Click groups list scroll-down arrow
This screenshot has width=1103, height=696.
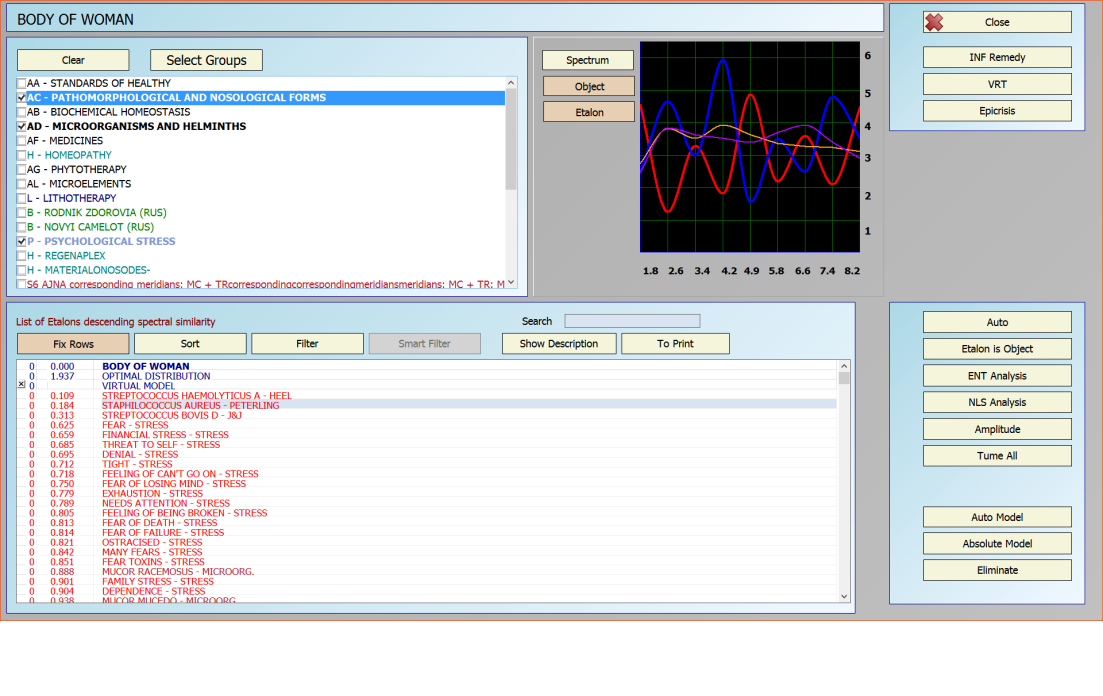(x=511, y=282)
